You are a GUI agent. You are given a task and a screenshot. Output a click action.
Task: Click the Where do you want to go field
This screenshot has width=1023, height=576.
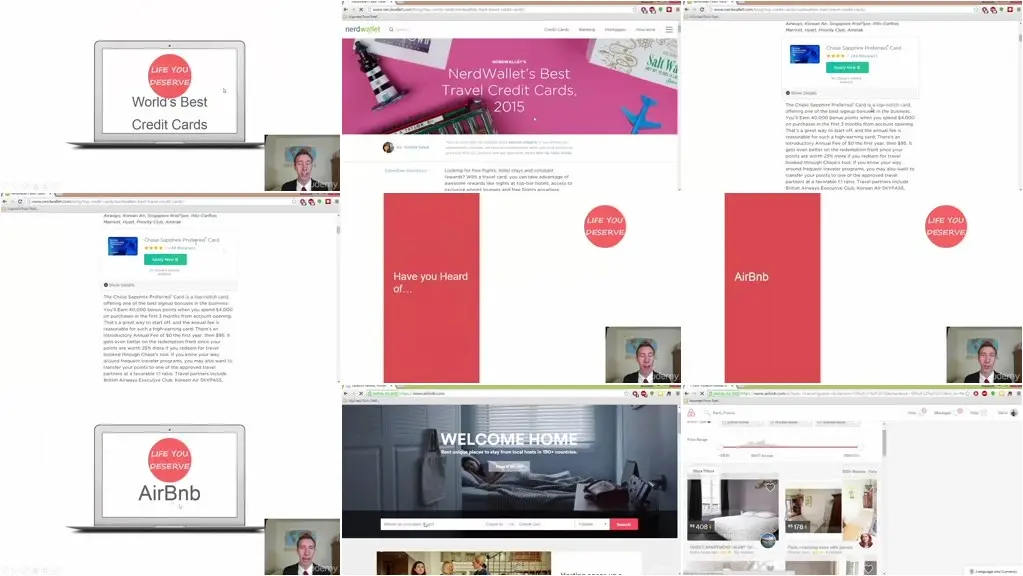[431, 524]
